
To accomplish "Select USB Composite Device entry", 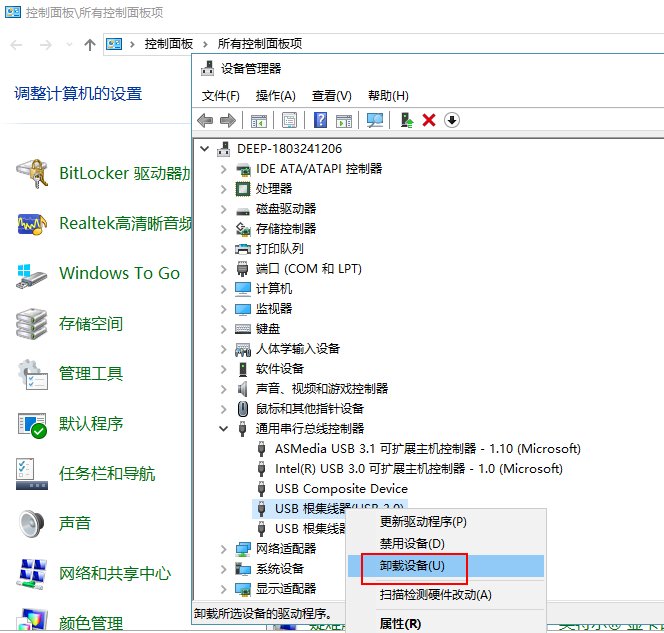I will (341, 489).
